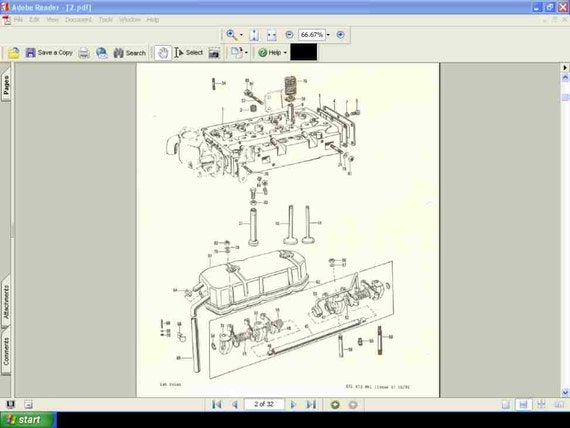Open the File menu
Viewport: 570px width, 428px height.
[x=18, y=20]
